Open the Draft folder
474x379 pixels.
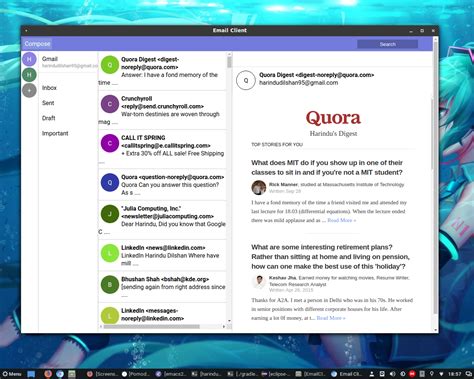[49, 118]
